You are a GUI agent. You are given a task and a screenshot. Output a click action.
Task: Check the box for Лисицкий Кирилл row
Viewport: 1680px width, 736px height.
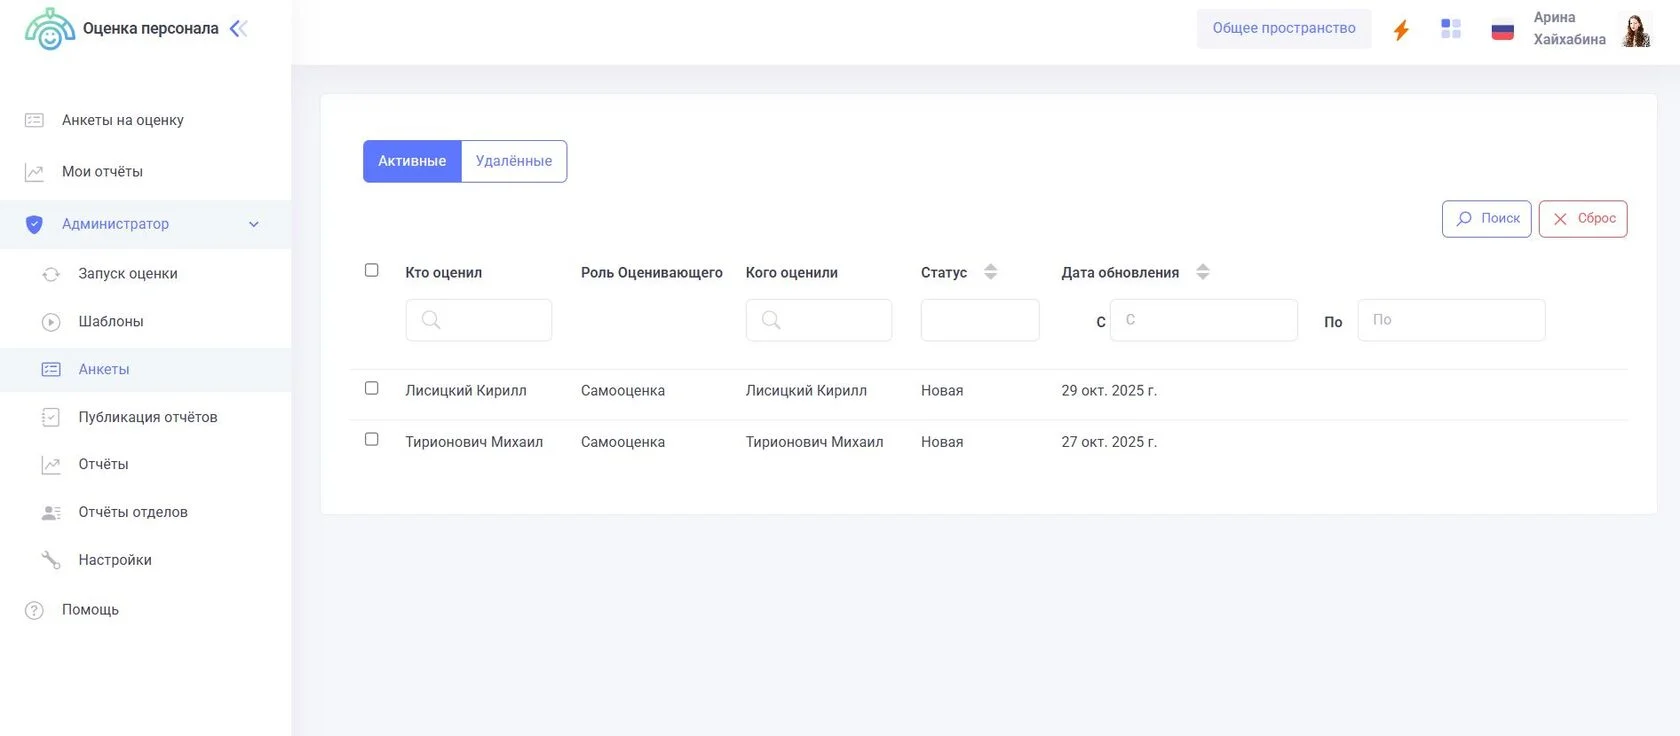372,388
